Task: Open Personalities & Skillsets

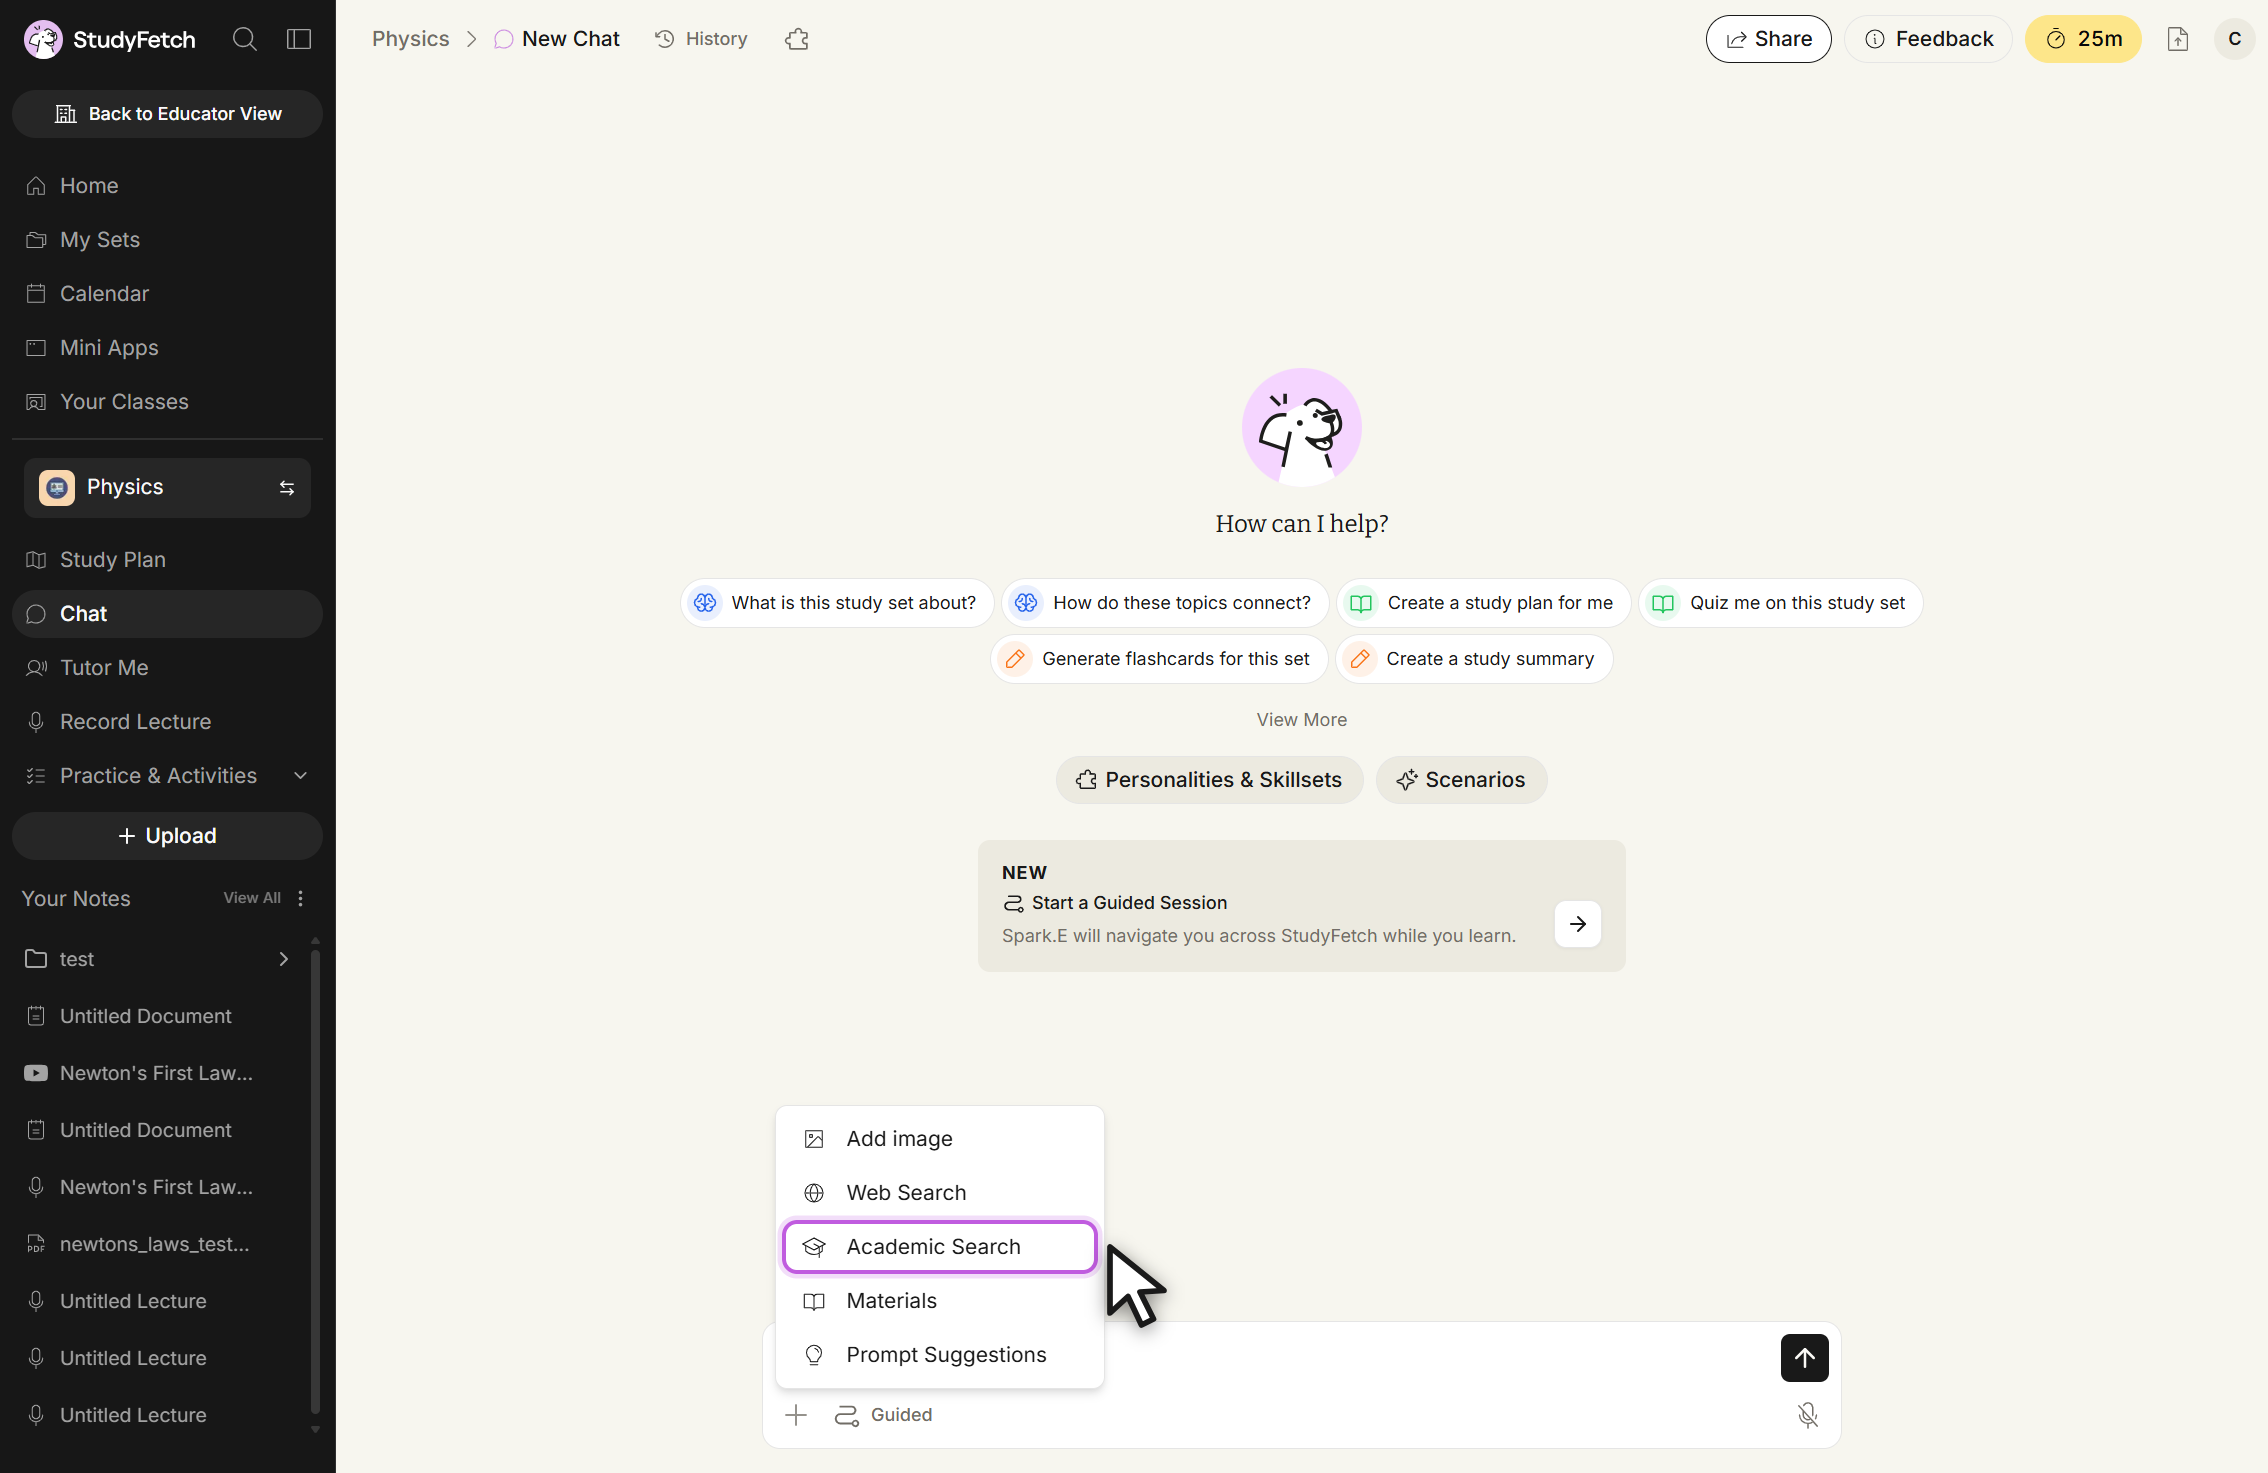Action: click(x=1209, y=780)
